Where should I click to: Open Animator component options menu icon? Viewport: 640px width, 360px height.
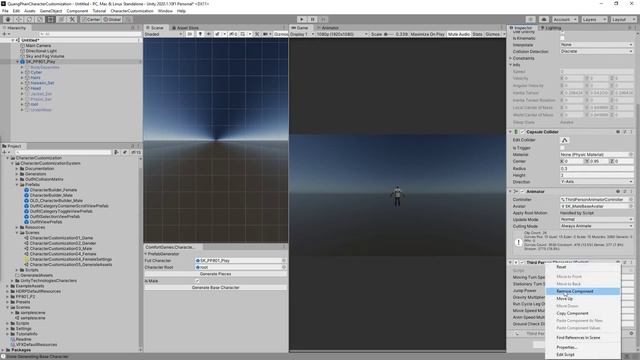(x=631, y=191)
